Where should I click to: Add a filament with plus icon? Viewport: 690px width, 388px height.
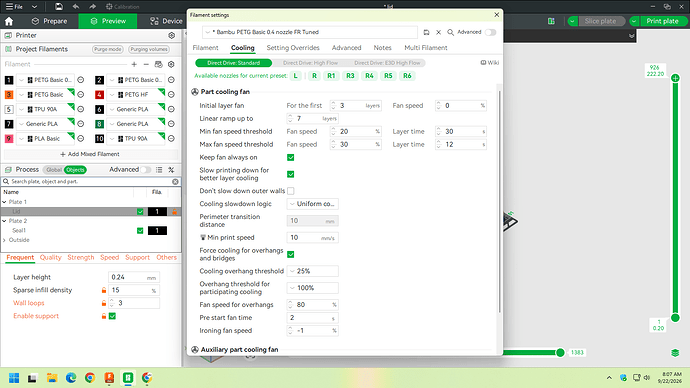pyautogui.click(x=134, y=64)
